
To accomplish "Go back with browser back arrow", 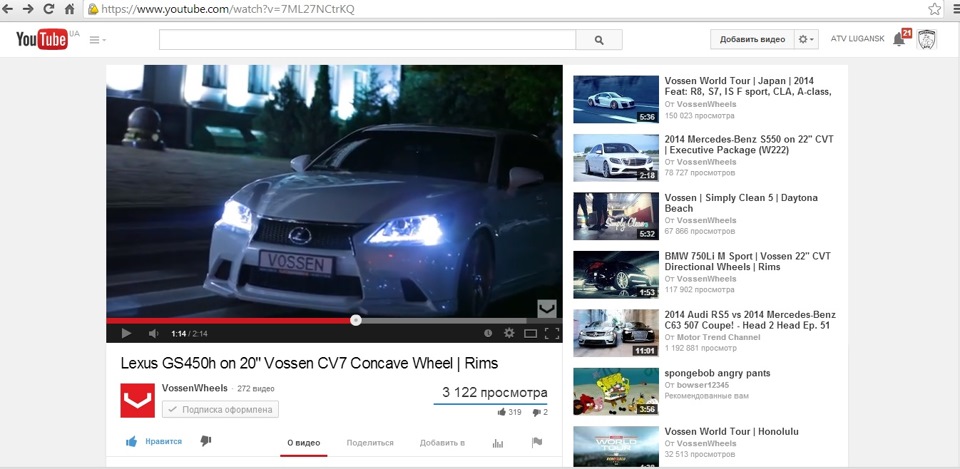I will tap(8, 9).
